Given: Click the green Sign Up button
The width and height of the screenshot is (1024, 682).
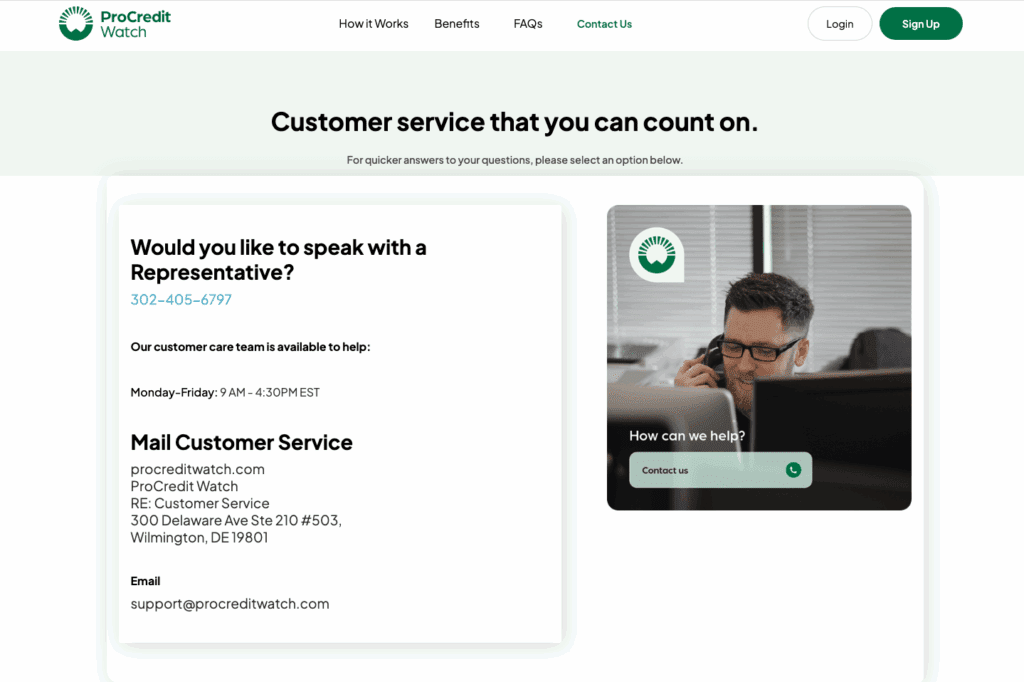Looking at the screenshot, I should click(920, 24).
